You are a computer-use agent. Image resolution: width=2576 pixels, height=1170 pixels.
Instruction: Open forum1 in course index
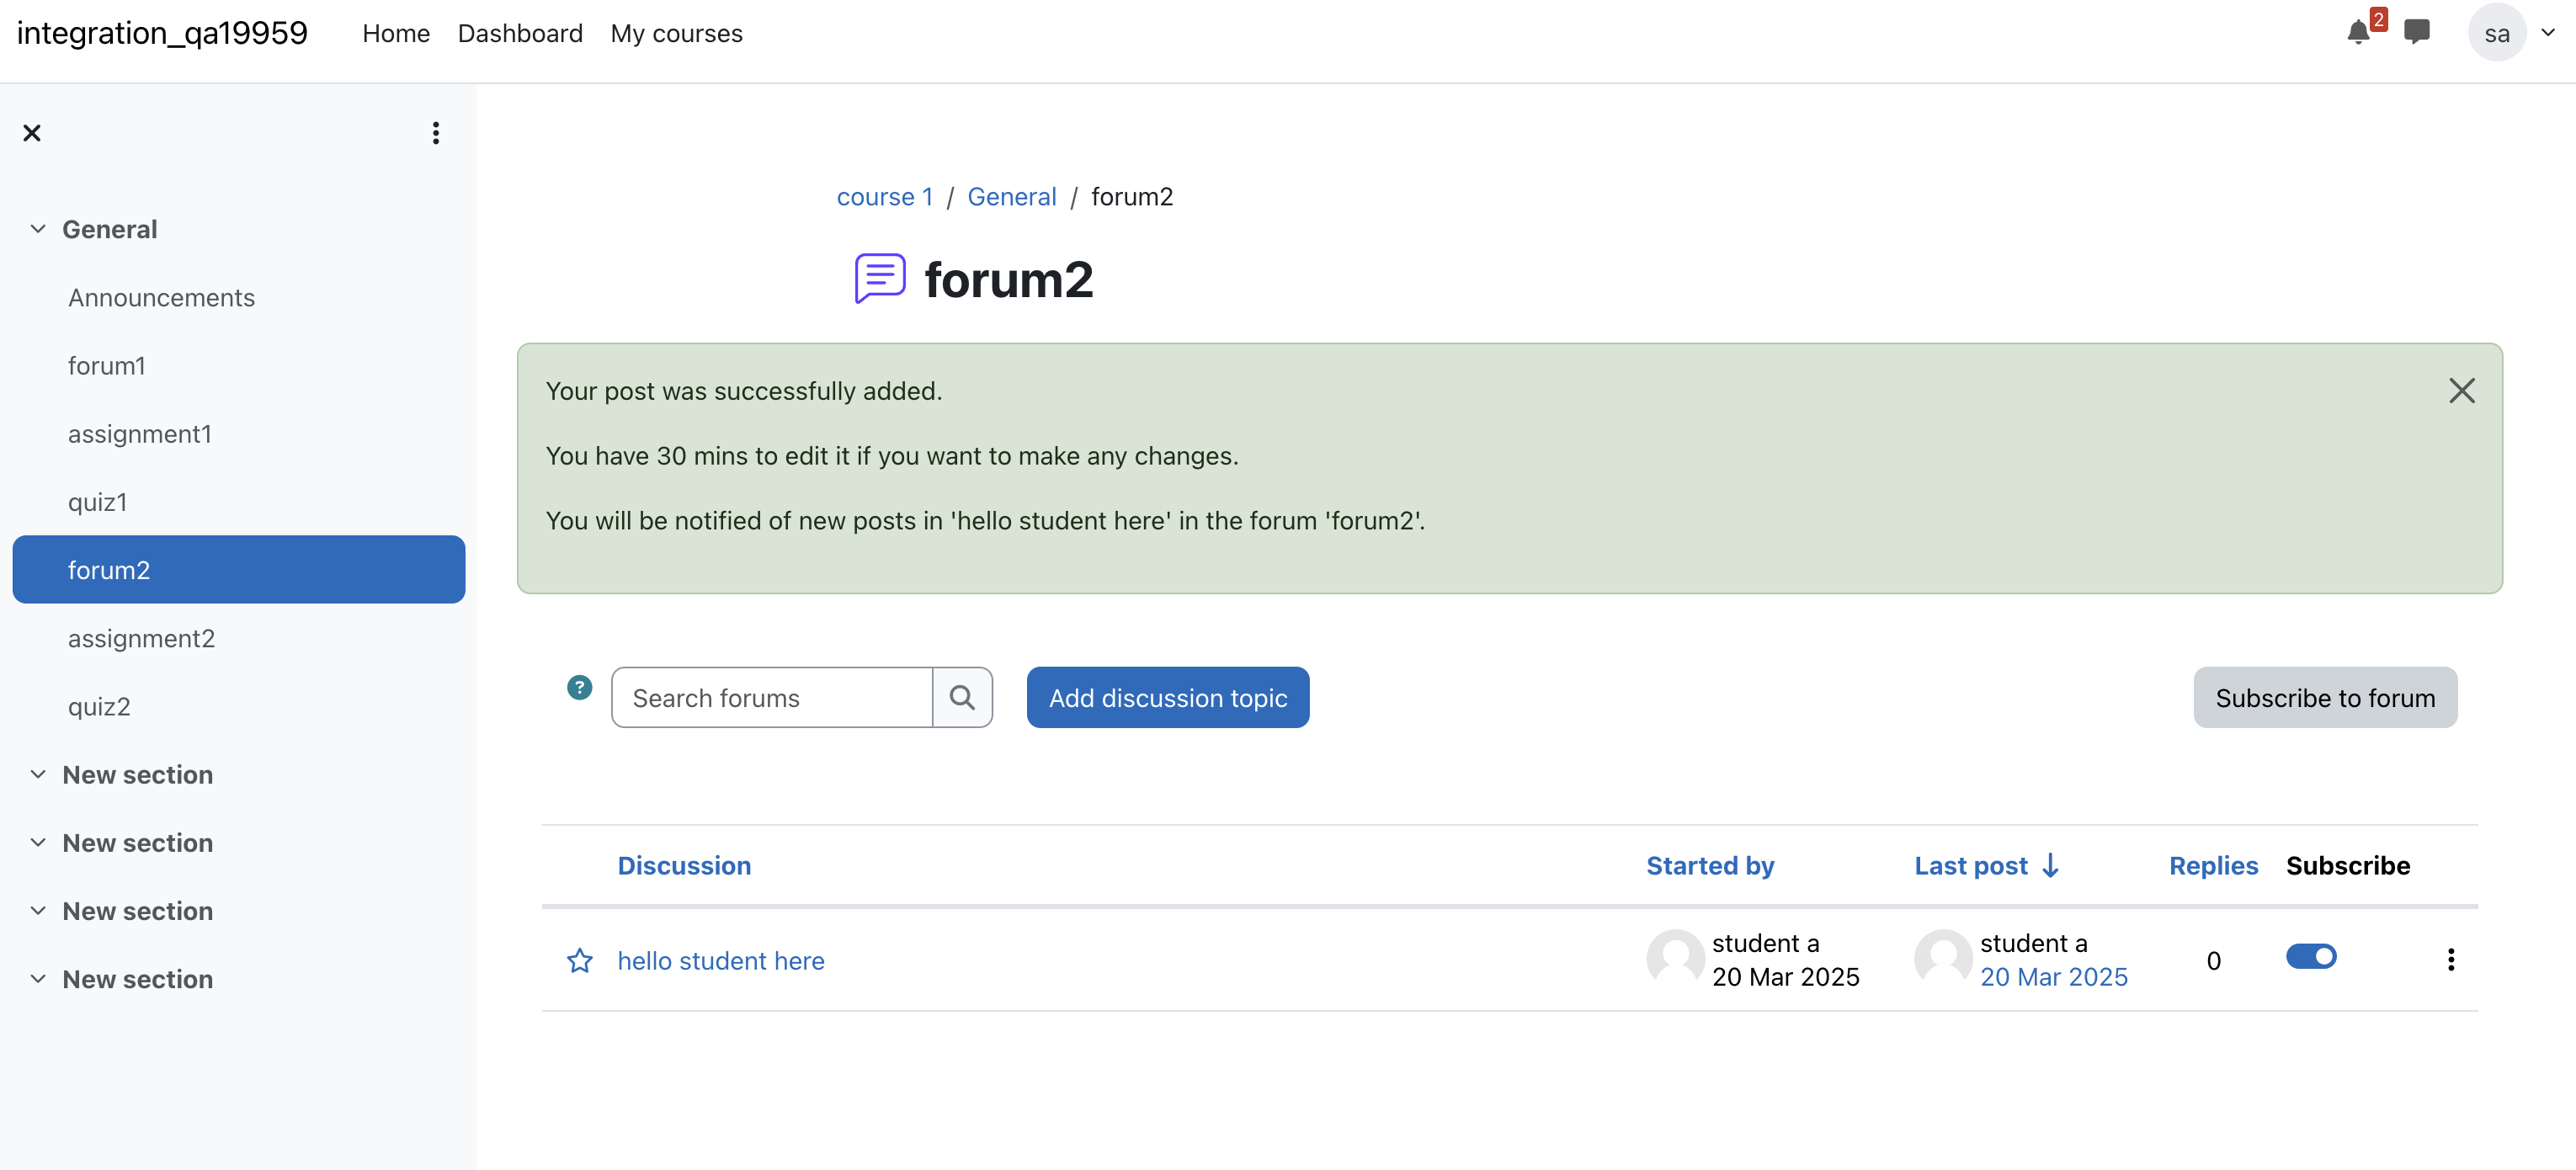(106, 365)
